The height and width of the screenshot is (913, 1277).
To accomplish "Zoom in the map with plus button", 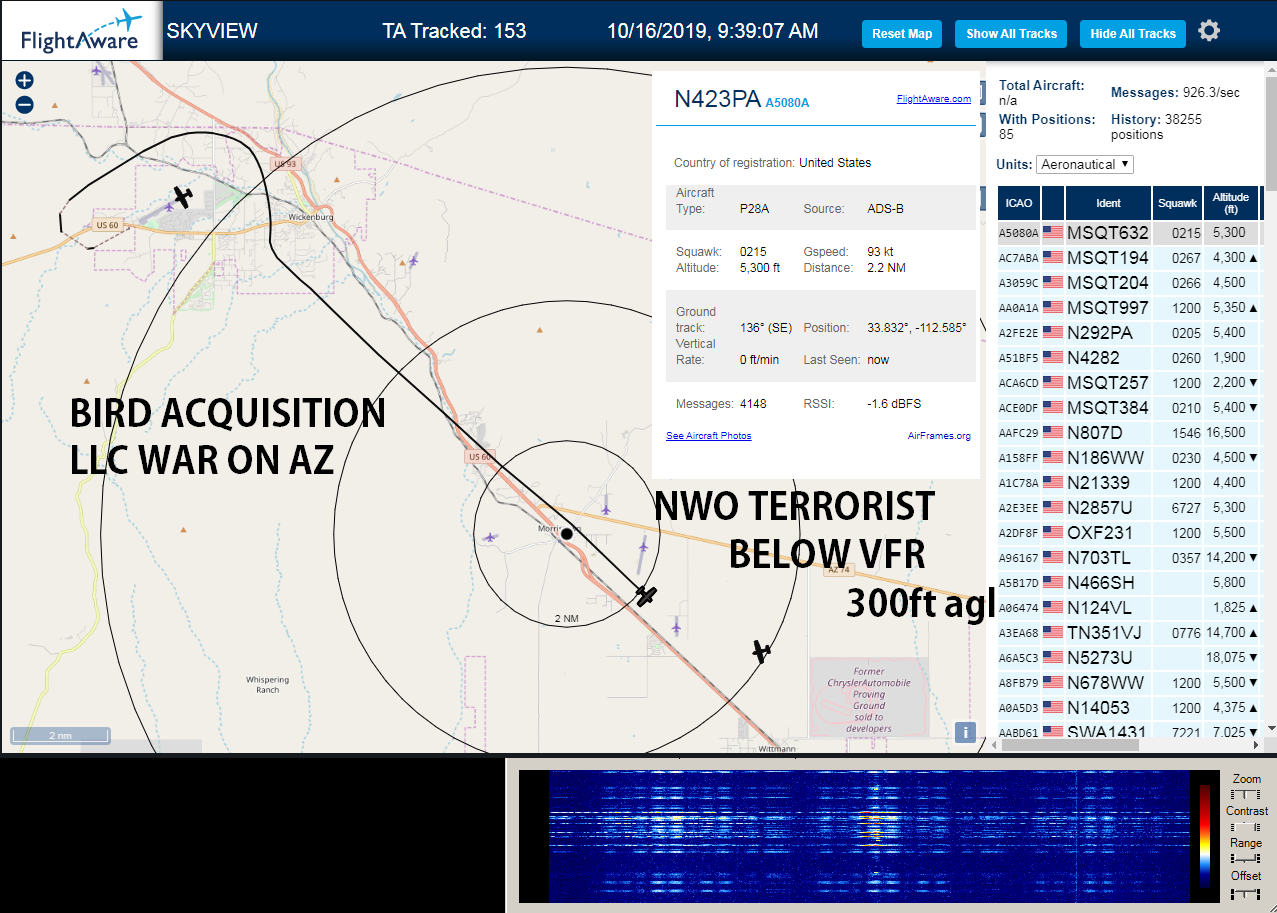I will tap(25, 81).
